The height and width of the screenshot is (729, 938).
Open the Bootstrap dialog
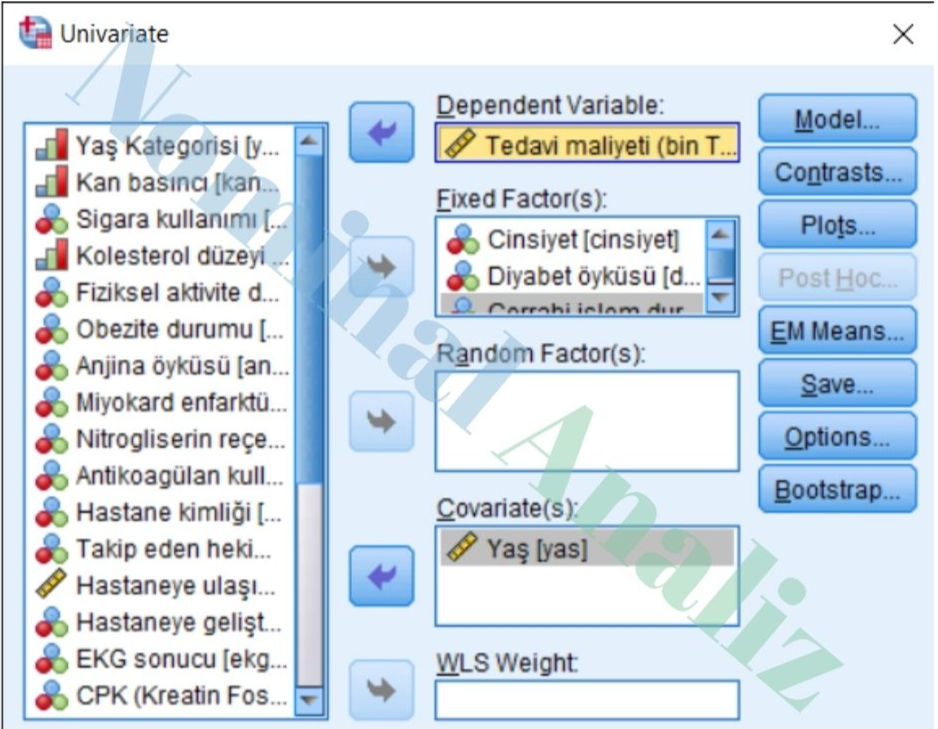coord(838,489)
